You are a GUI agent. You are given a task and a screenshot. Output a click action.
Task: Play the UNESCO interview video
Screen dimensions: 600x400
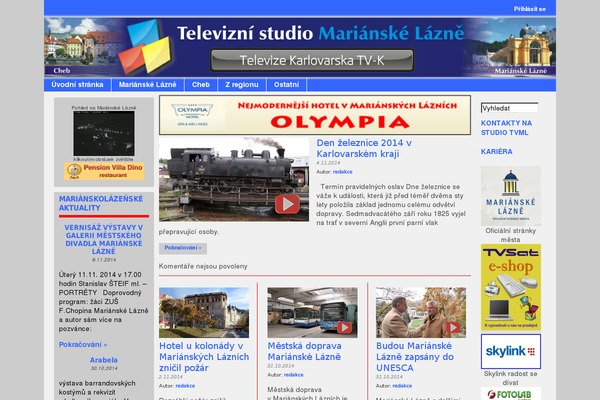(x=453, y=327)
